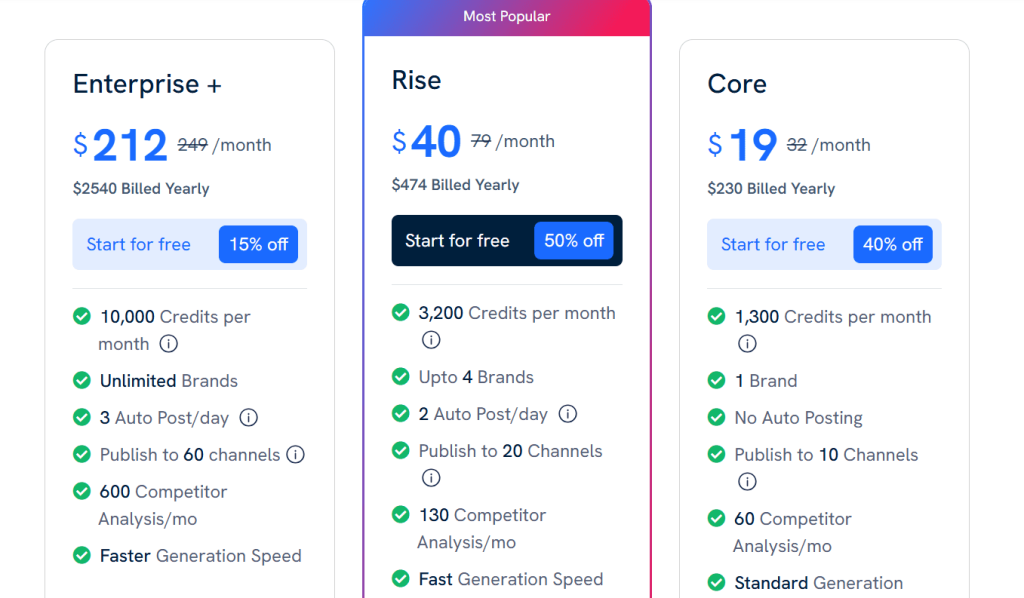
Task: Click green checkmark beside Upto 4 Brands
Action: click(x=401, y=377)
